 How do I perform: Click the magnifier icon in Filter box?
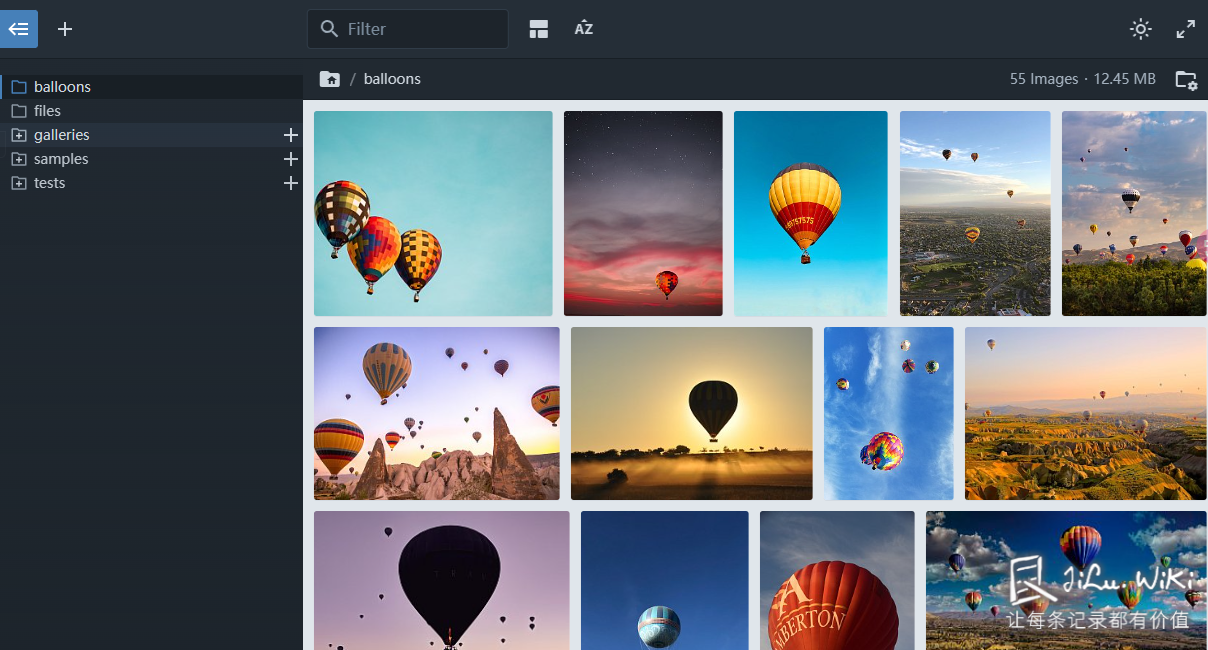pos(329,29)
